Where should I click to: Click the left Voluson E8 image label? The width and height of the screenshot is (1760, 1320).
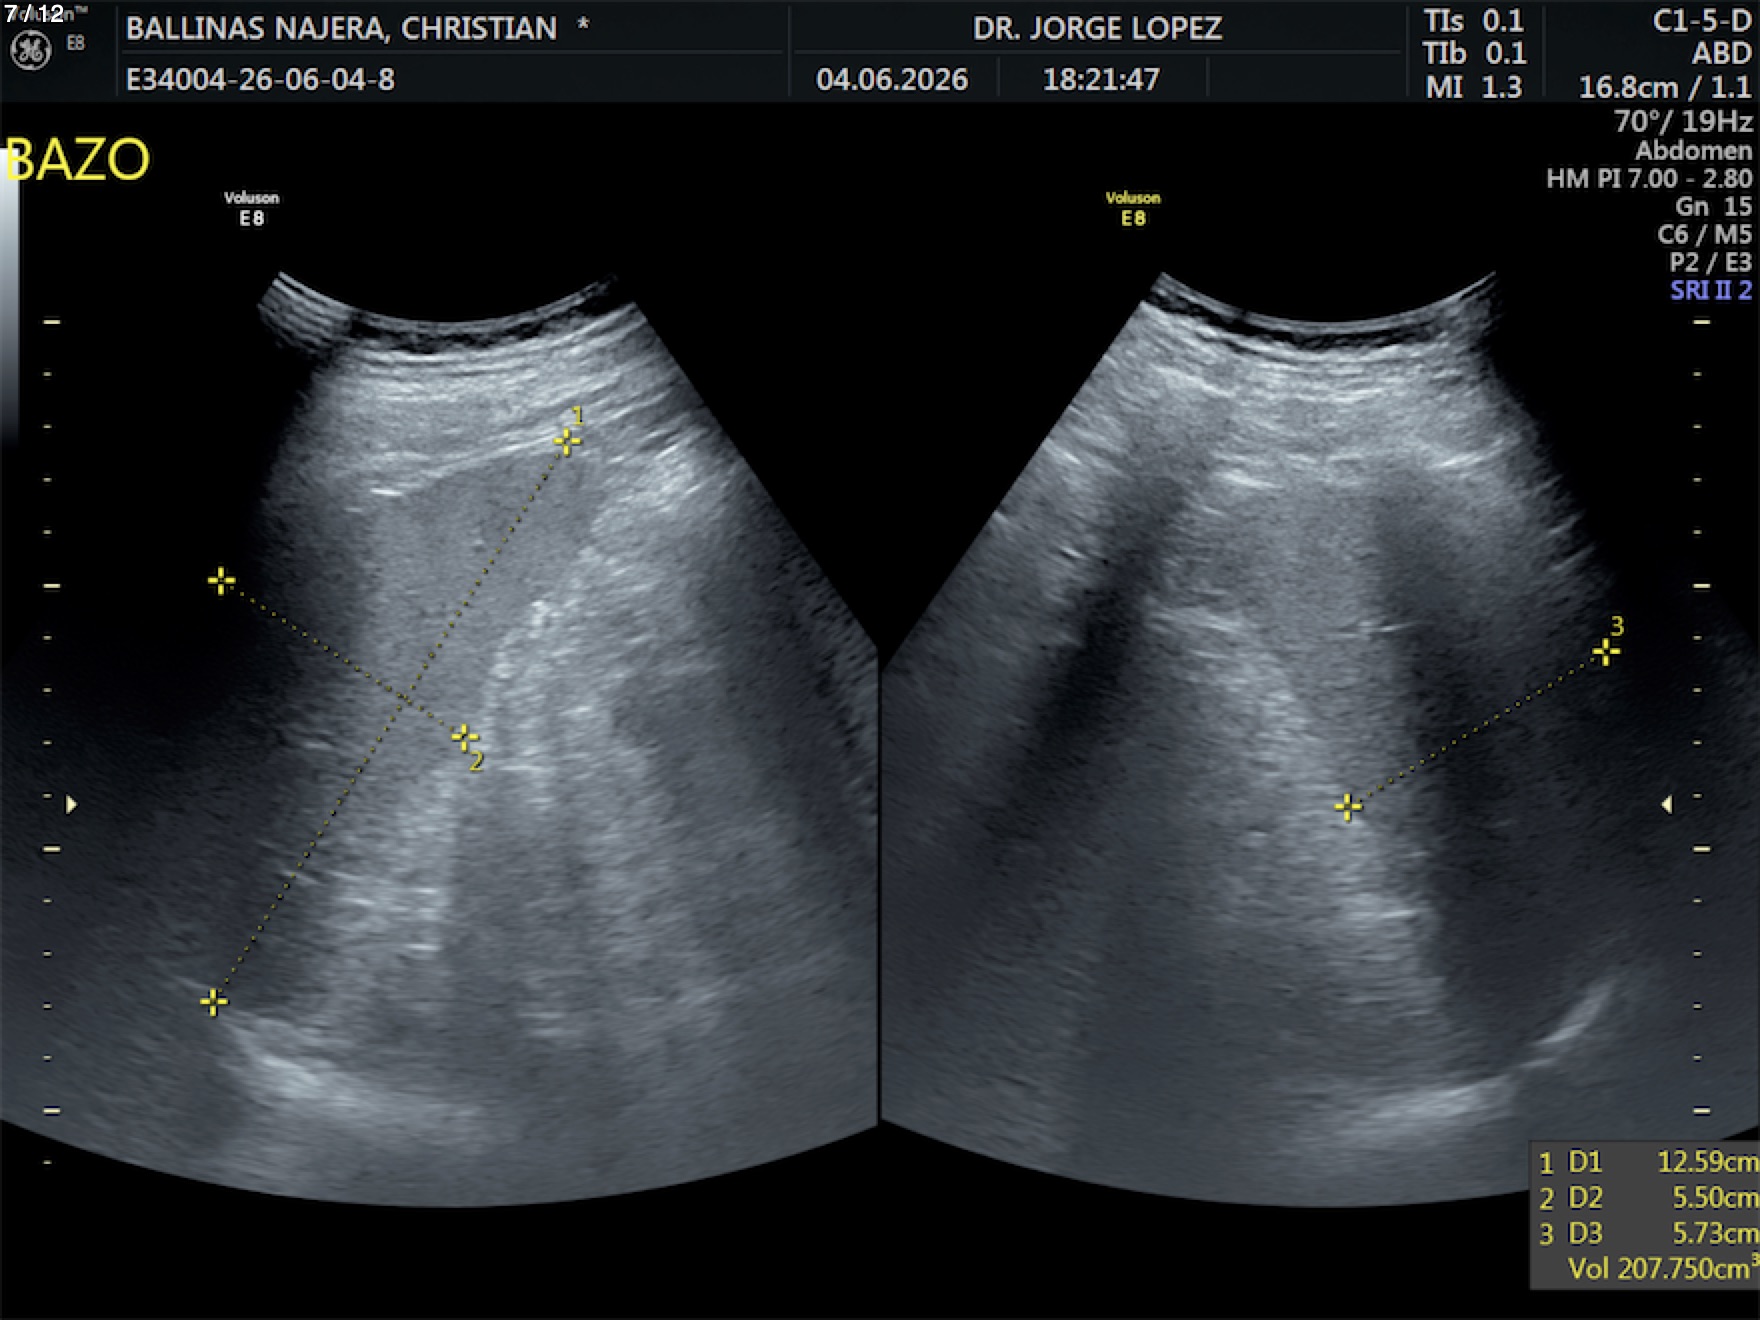click(x=251, y=208)
